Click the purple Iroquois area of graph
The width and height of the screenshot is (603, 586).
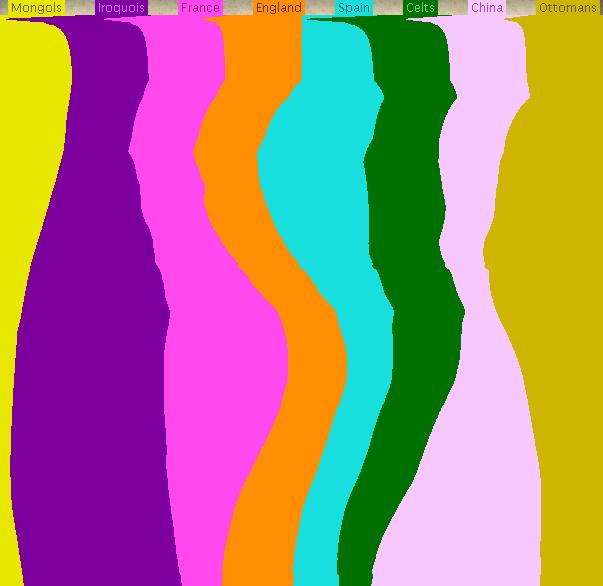(x=92, y=346)
